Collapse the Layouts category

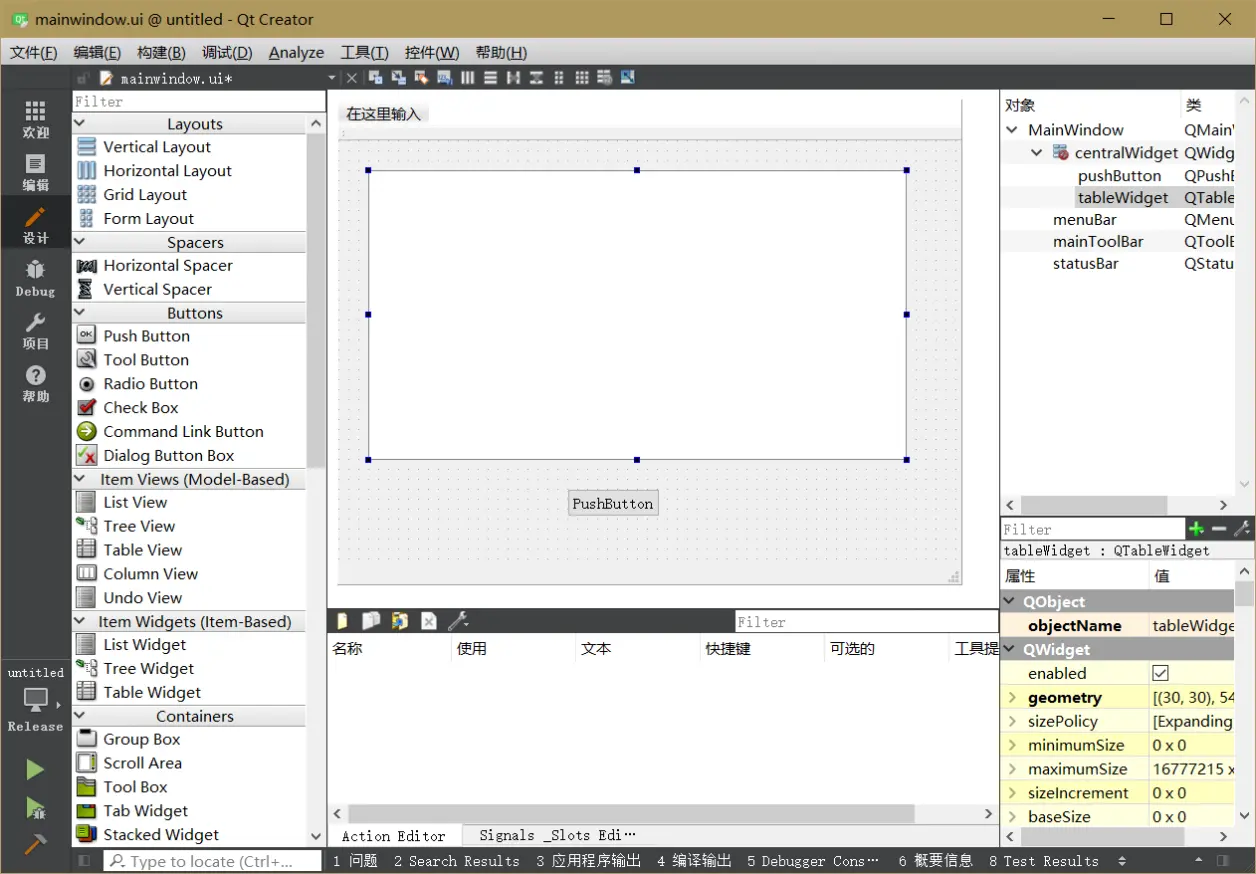pos(80,124)
